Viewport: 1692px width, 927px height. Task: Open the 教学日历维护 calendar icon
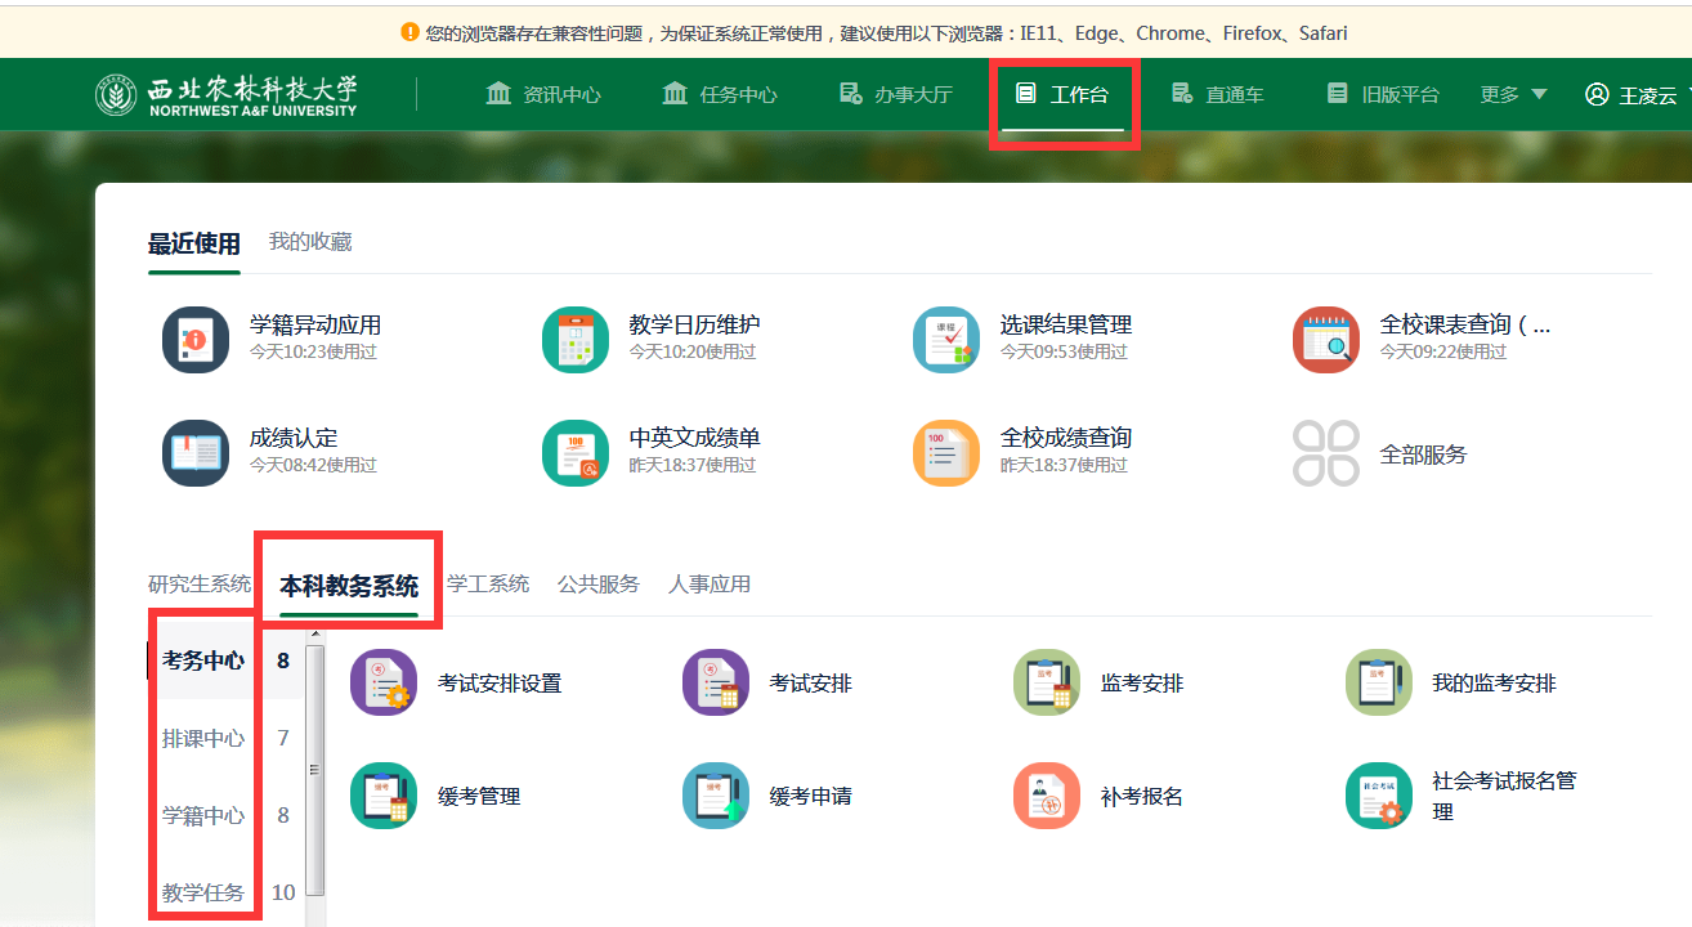575,340
